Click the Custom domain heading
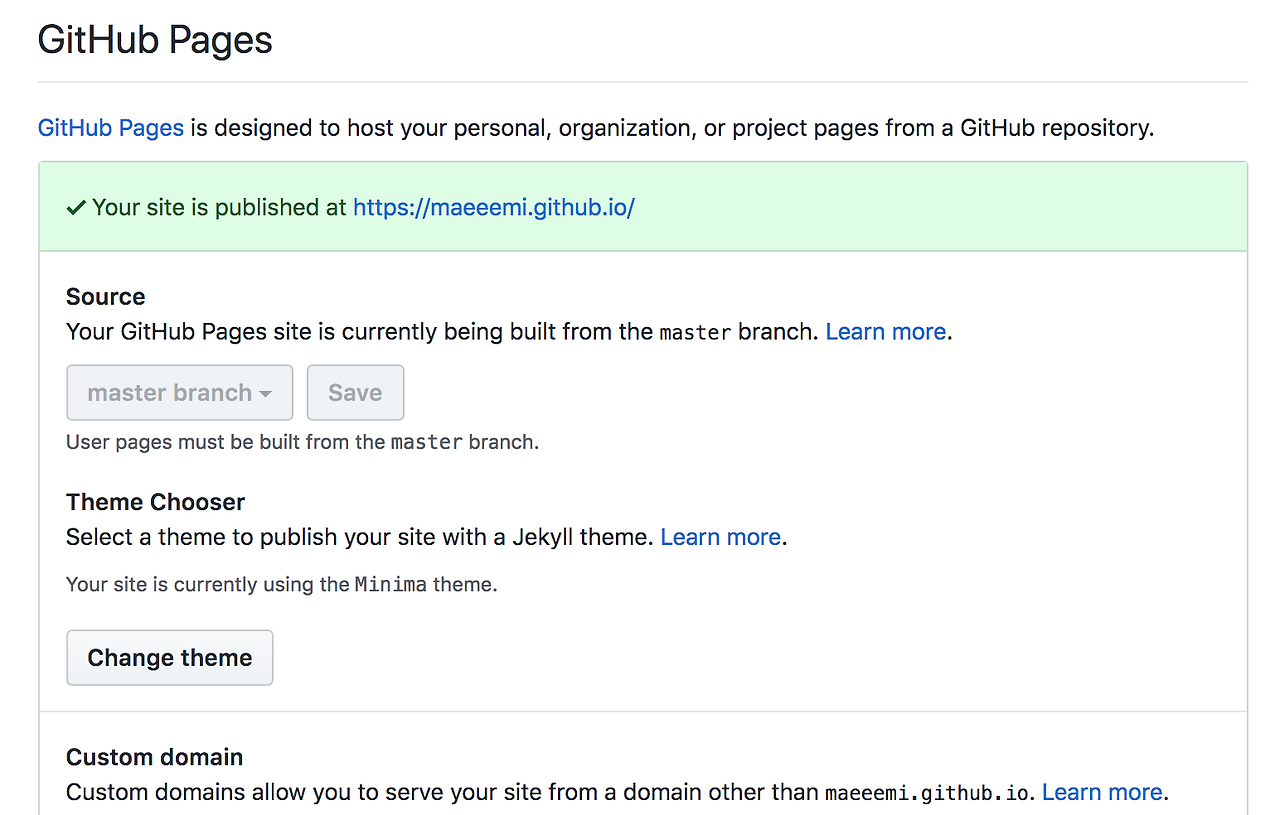The width and height of the screenshot is (1280, 815). (x=154, y=757)
